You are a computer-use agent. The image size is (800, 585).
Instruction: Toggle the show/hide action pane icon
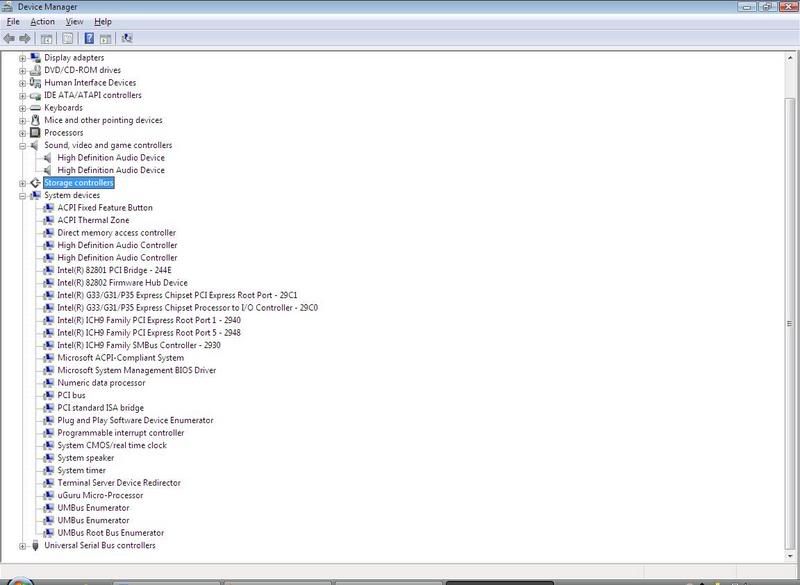pyautogui.click(x=105, y=38)
